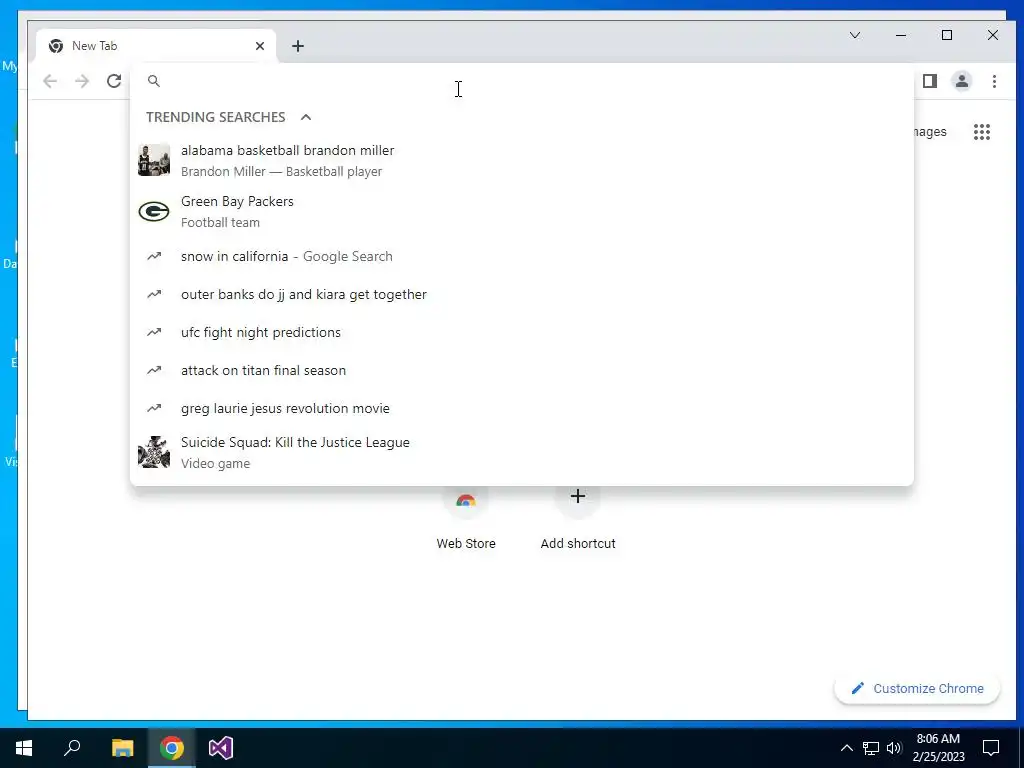Screen dimensions: 1024x768
Task: Click trending icon beside ufc fight night
Action: (154, 332)
